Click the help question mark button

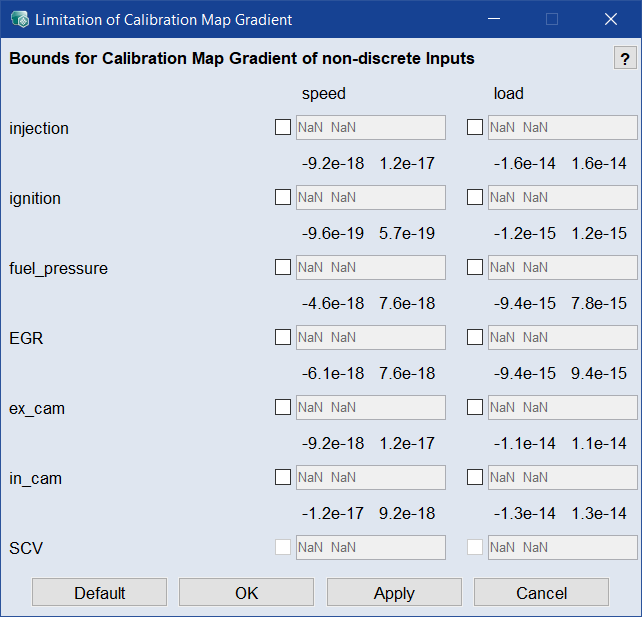(x=624, y=58)
